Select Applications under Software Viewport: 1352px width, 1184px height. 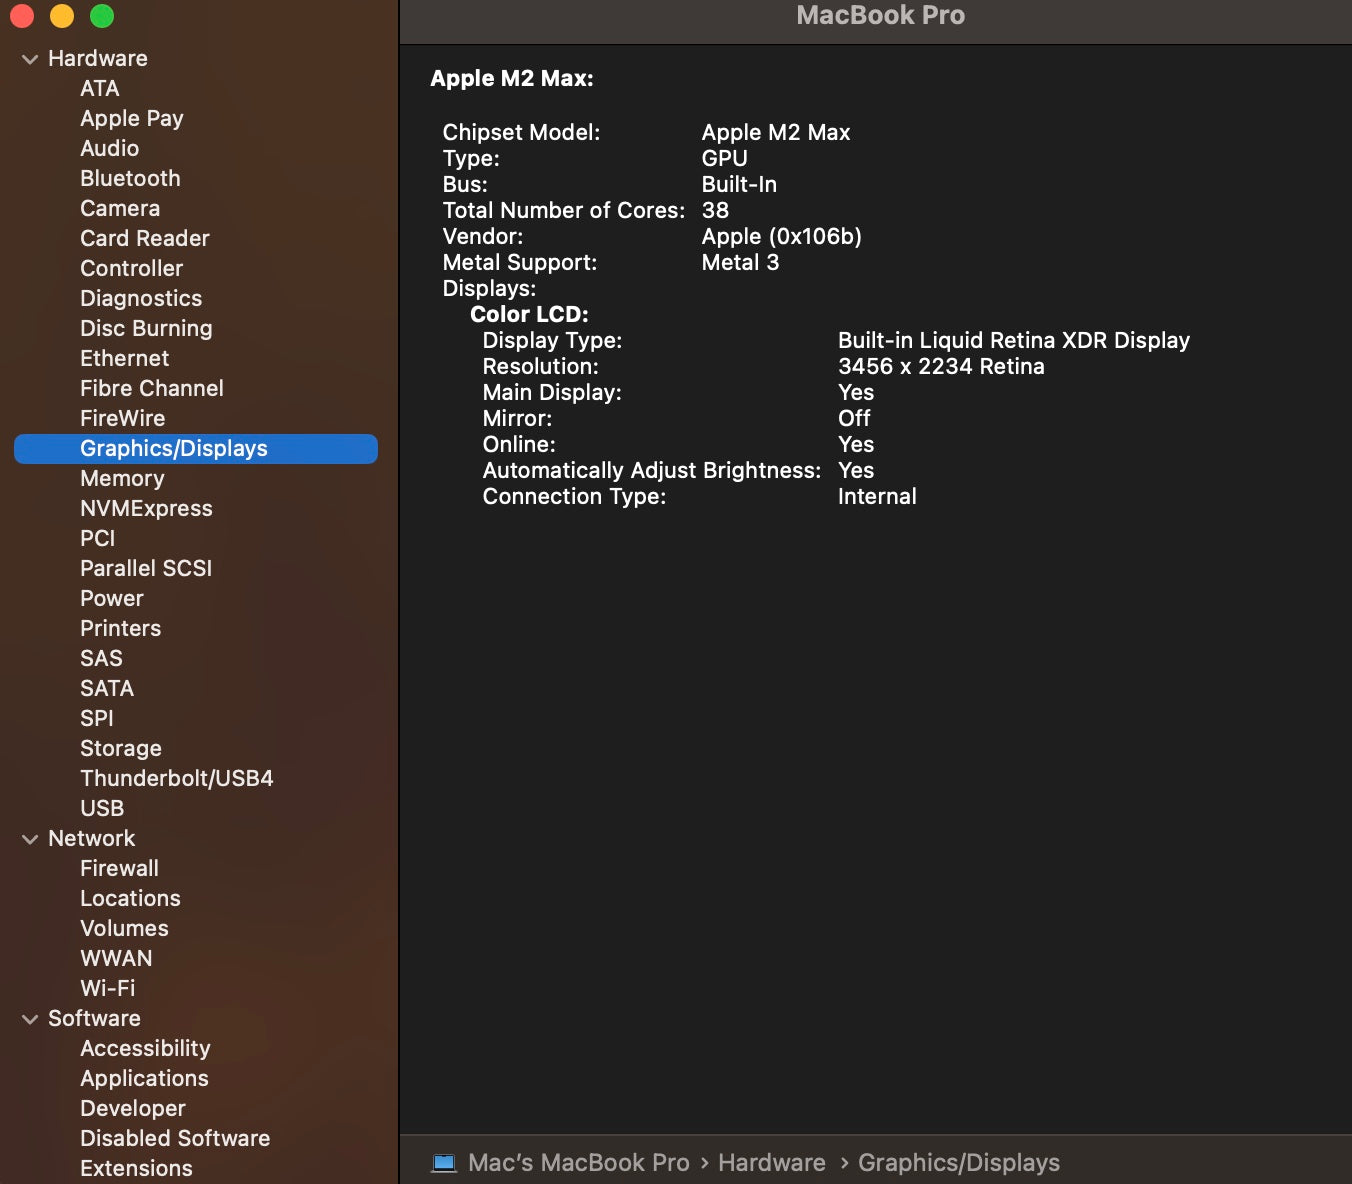[x=144, y=1079]
